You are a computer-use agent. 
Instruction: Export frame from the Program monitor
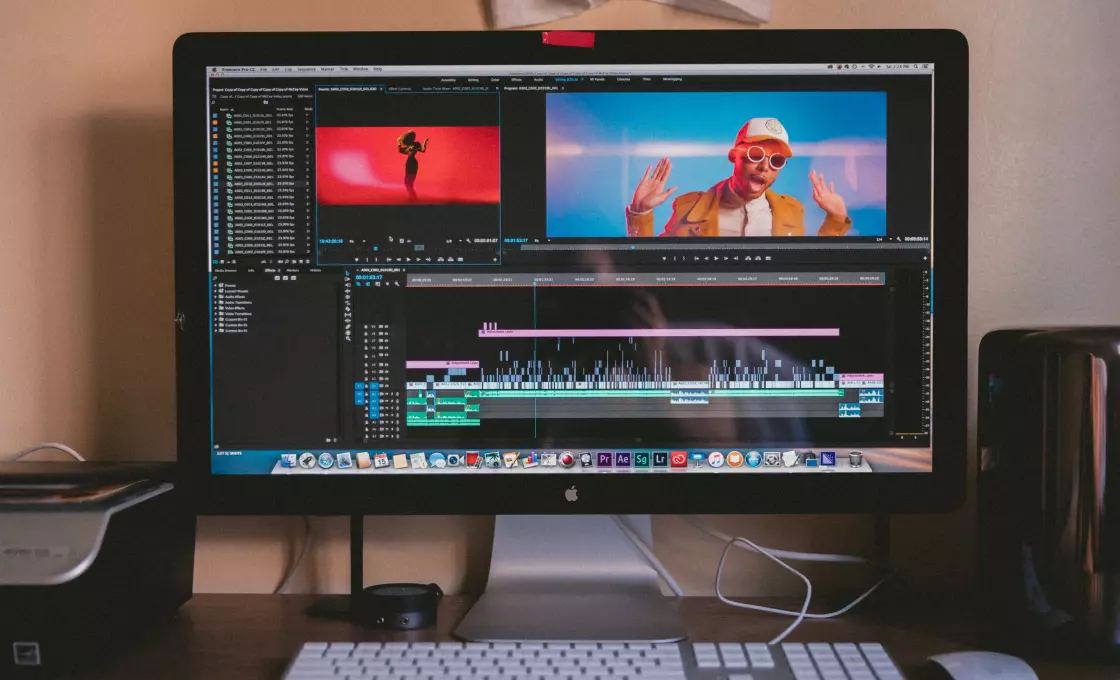pyautogui.click(x=768, y=258)
